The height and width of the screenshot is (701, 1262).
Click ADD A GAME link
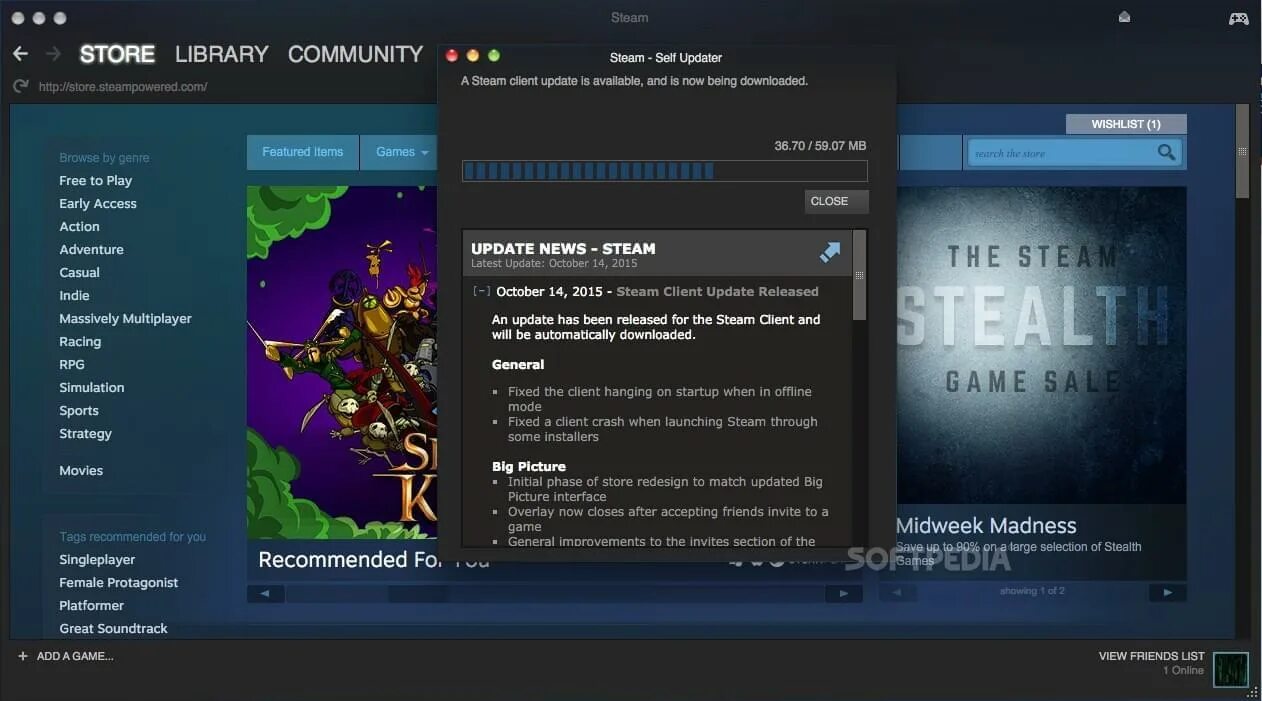pyautogui.click(x=75, y=656)
